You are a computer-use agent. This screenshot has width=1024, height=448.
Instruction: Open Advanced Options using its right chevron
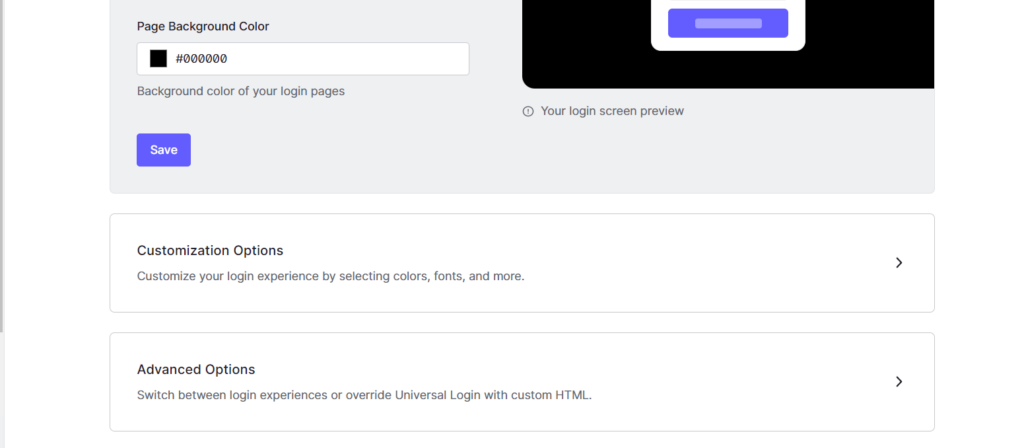click(x=898, y=382)
